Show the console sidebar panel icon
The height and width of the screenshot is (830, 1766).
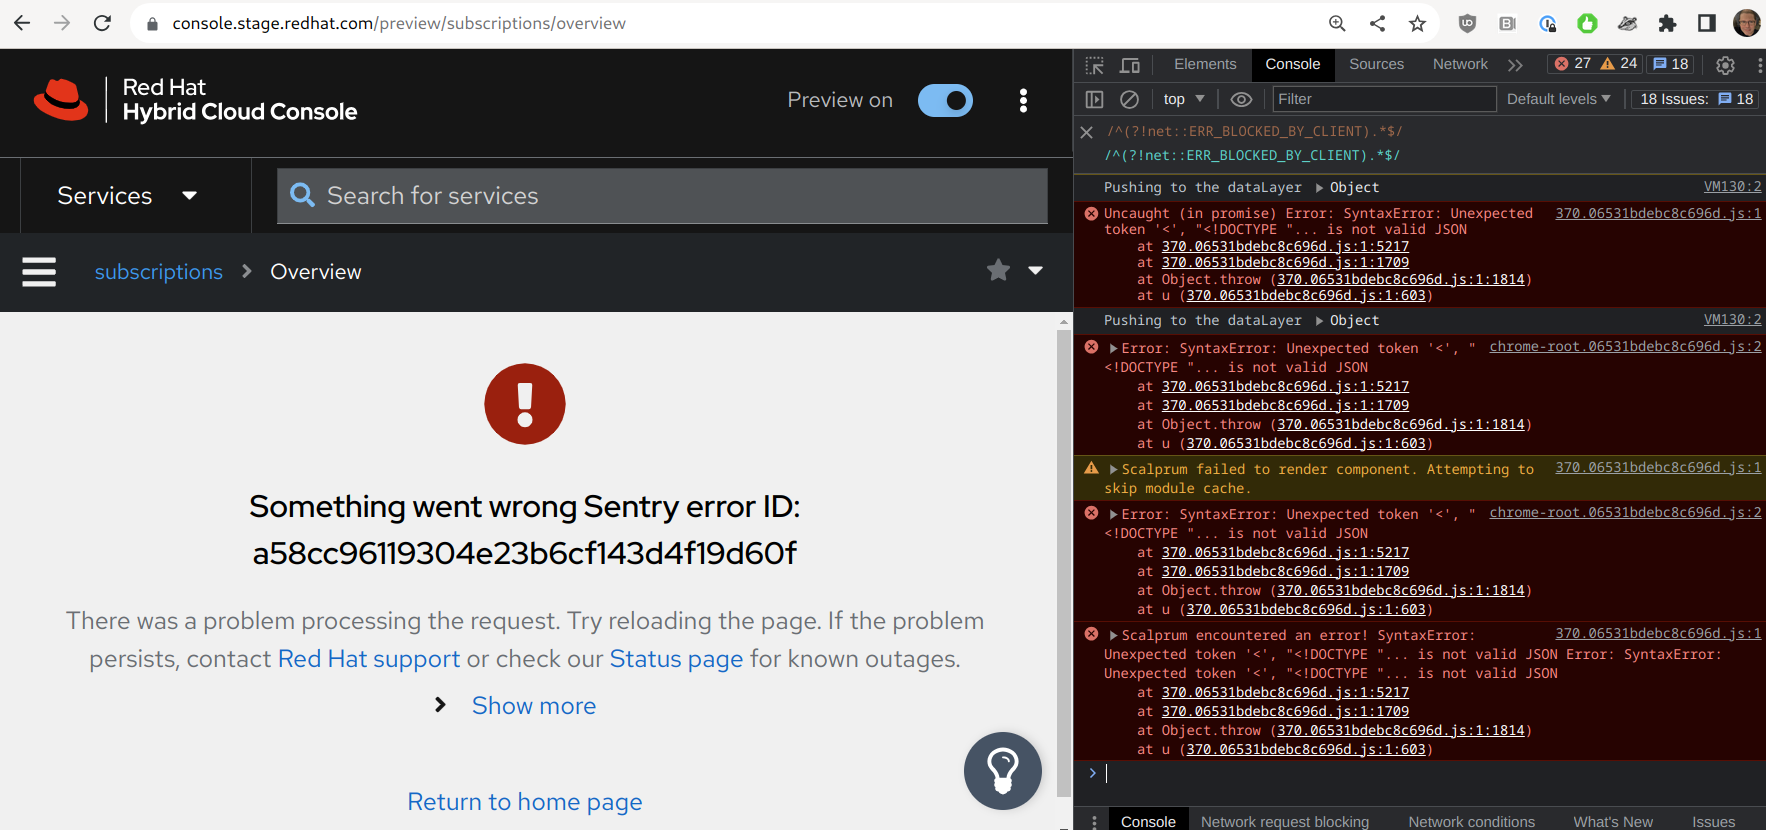point(1095,99)
